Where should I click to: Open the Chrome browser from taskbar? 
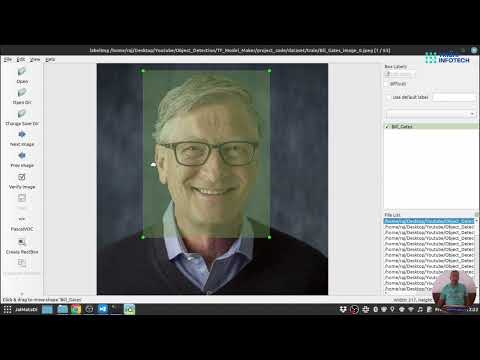coord(76,309)
